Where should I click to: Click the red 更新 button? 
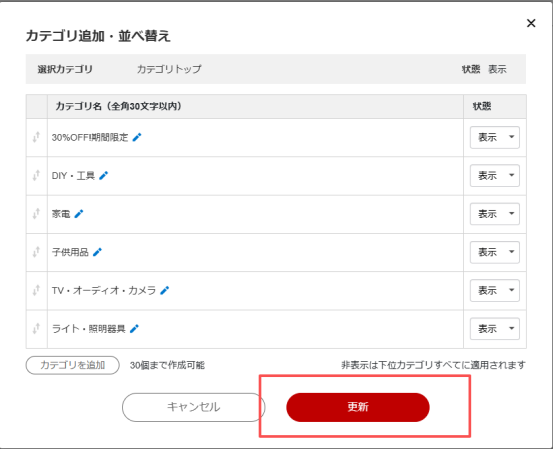tap(358, 407)
